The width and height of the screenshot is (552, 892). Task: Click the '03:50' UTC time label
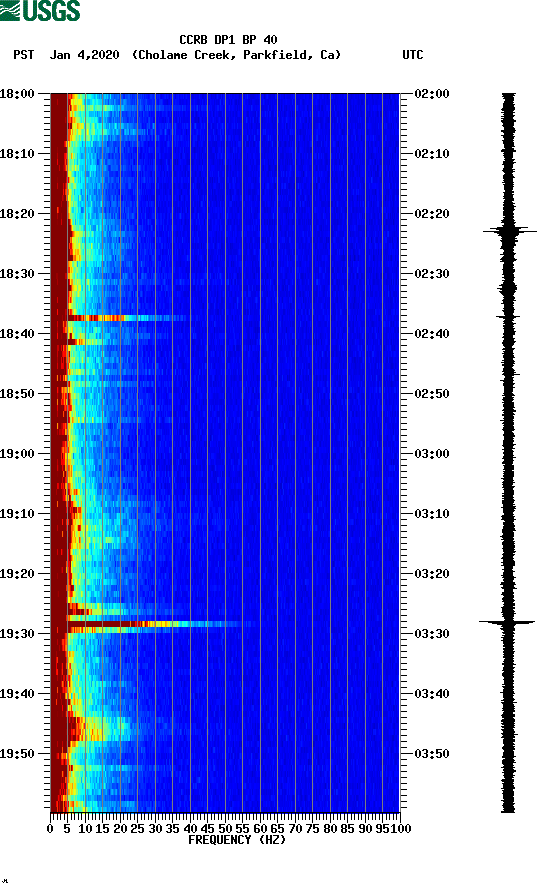432,754
